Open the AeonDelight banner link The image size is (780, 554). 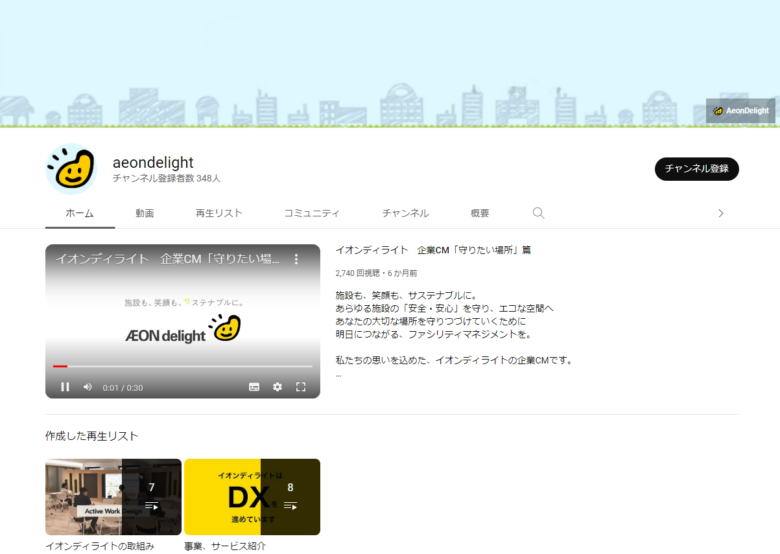coord(740,110)
